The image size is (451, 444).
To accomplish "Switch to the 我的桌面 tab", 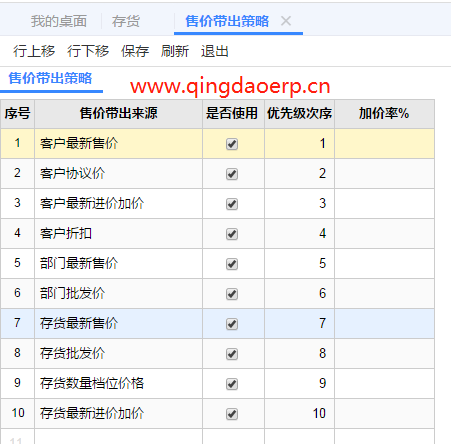I will [59, 21].
